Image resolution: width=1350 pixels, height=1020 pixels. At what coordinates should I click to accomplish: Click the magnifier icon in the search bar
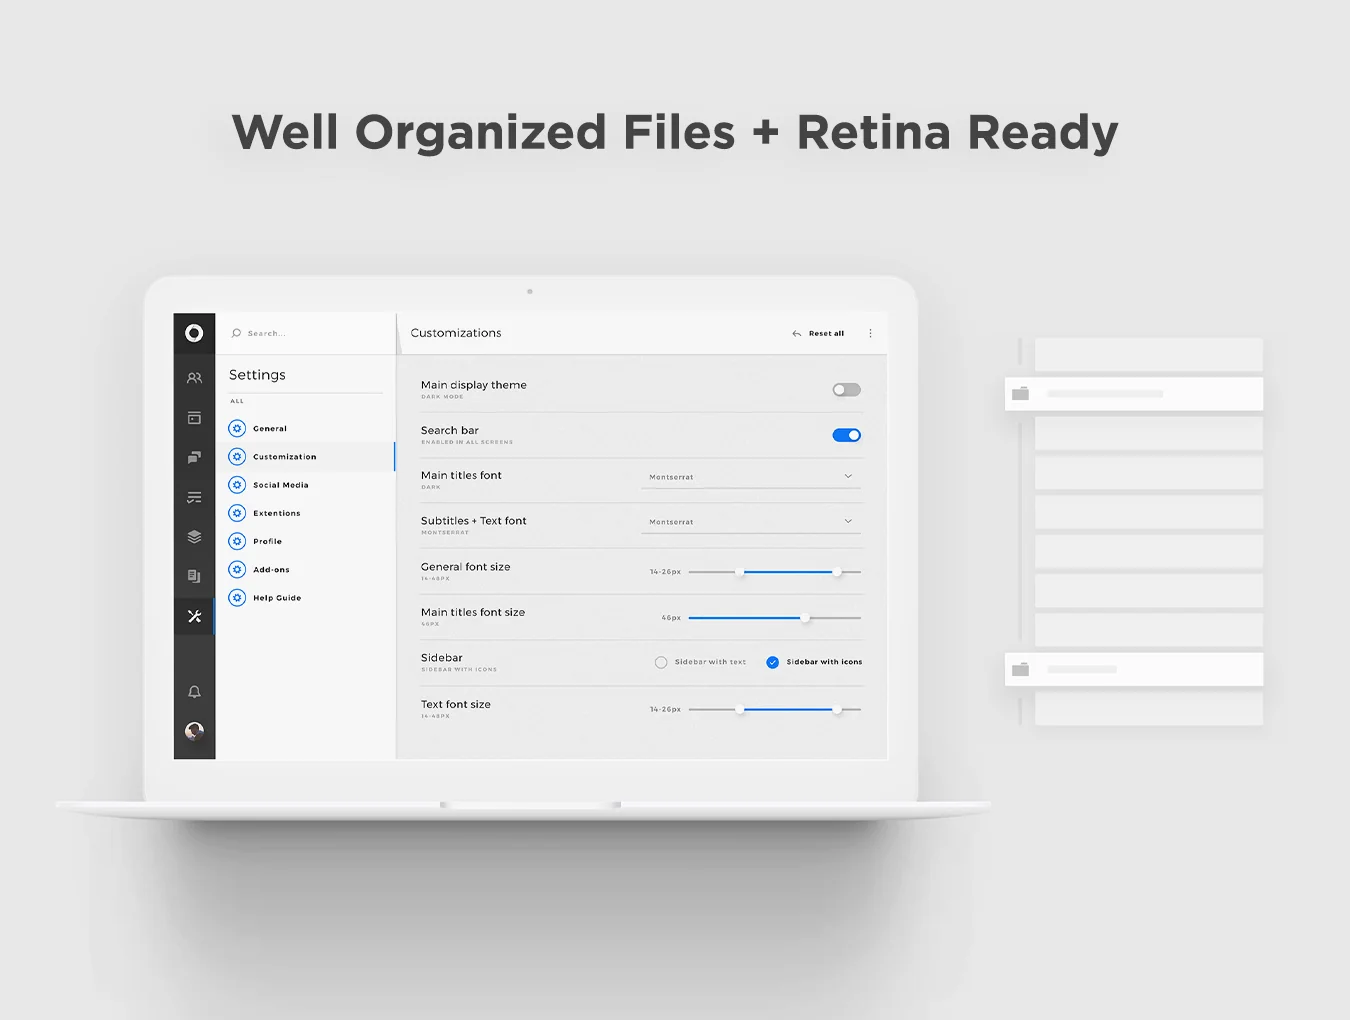click(x=236, y=333)
